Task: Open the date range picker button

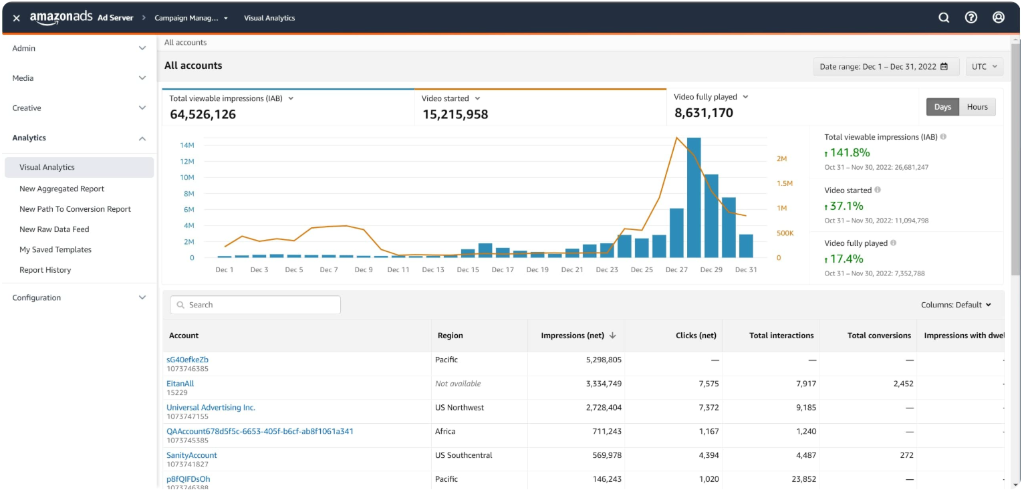Action: tap(886, 67)
